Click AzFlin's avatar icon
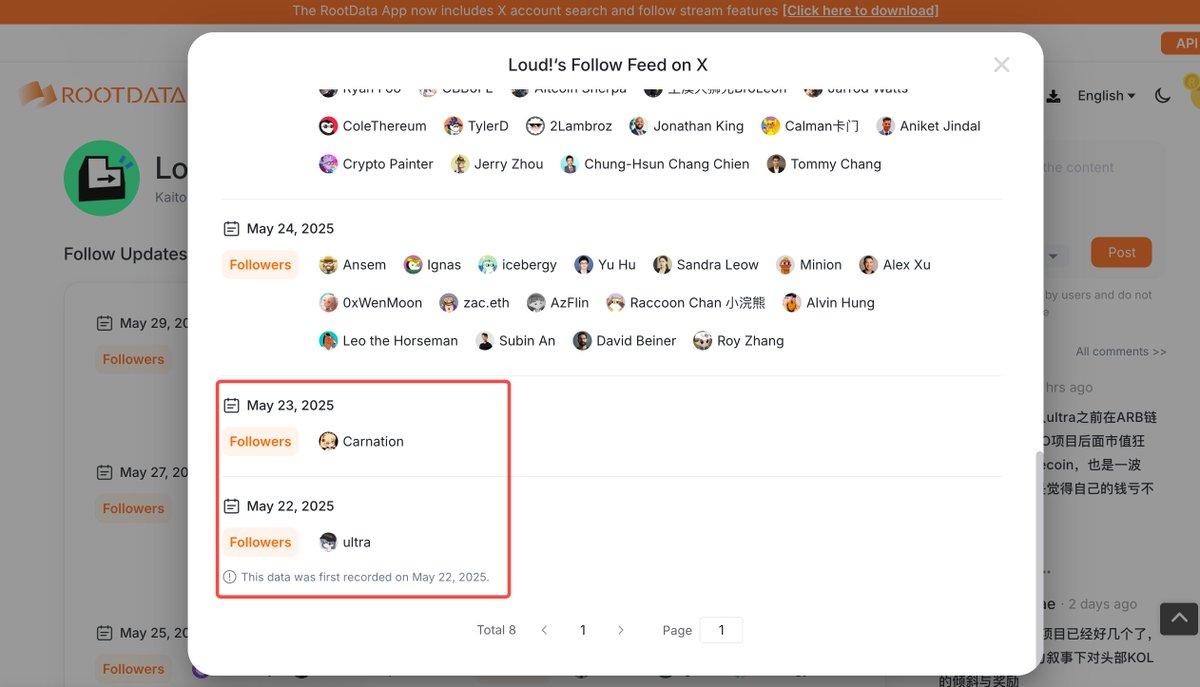Screen dimensions: 1200x687 click(x=536, y=303)
